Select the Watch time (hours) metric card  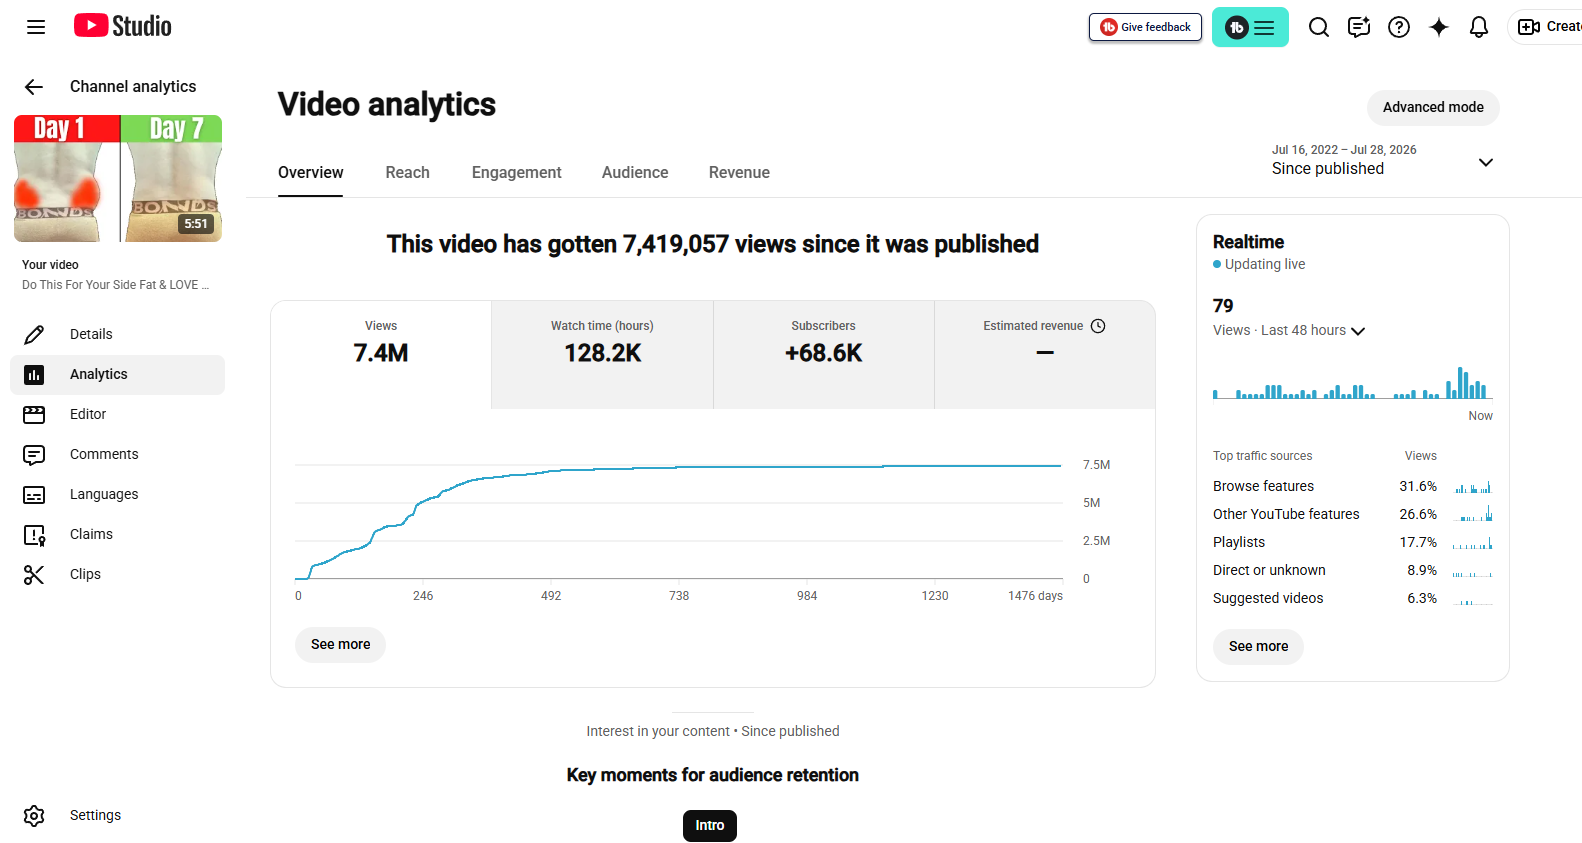pos(602,355)
